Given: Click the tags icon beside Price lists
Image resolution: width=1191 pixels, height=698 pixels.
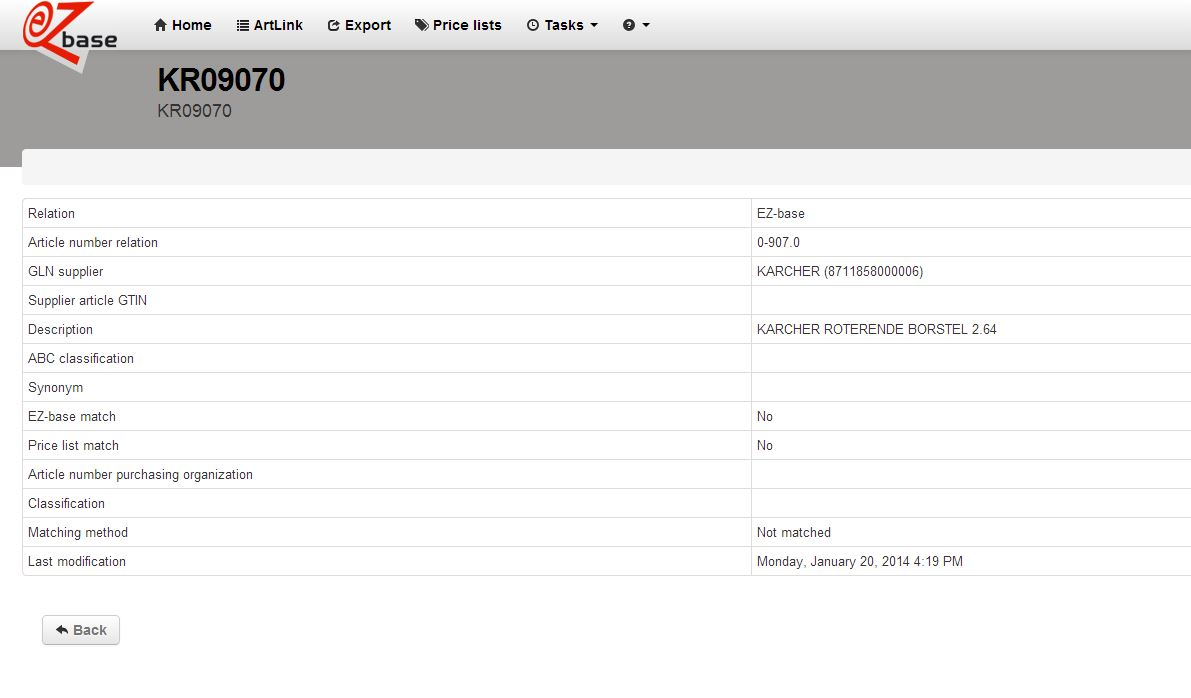Looking at the screenshot, I should click(422, 25).
